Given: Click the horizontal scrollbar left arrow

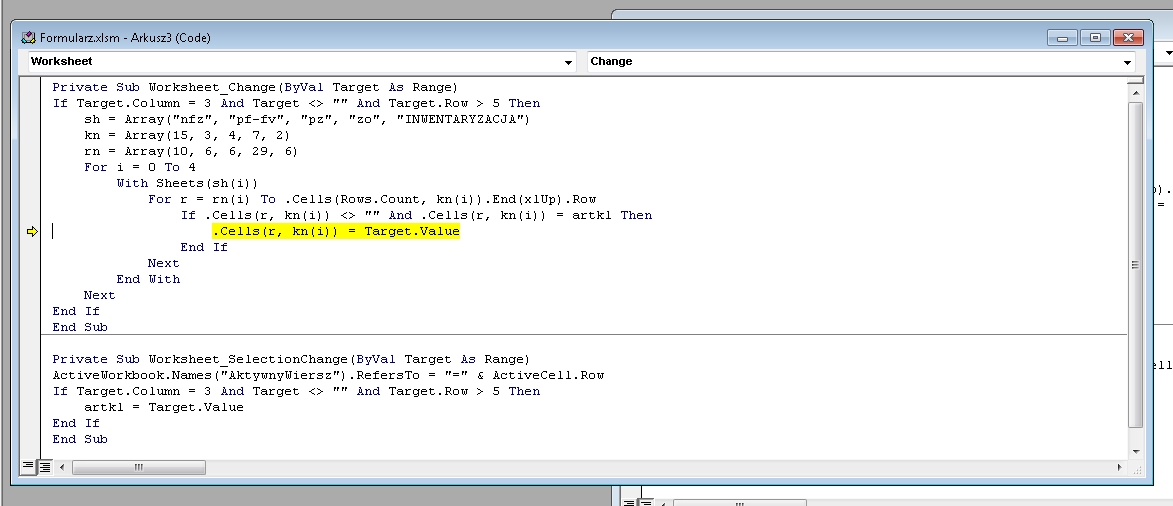Looking at the screenshot, I should [62, 467].
